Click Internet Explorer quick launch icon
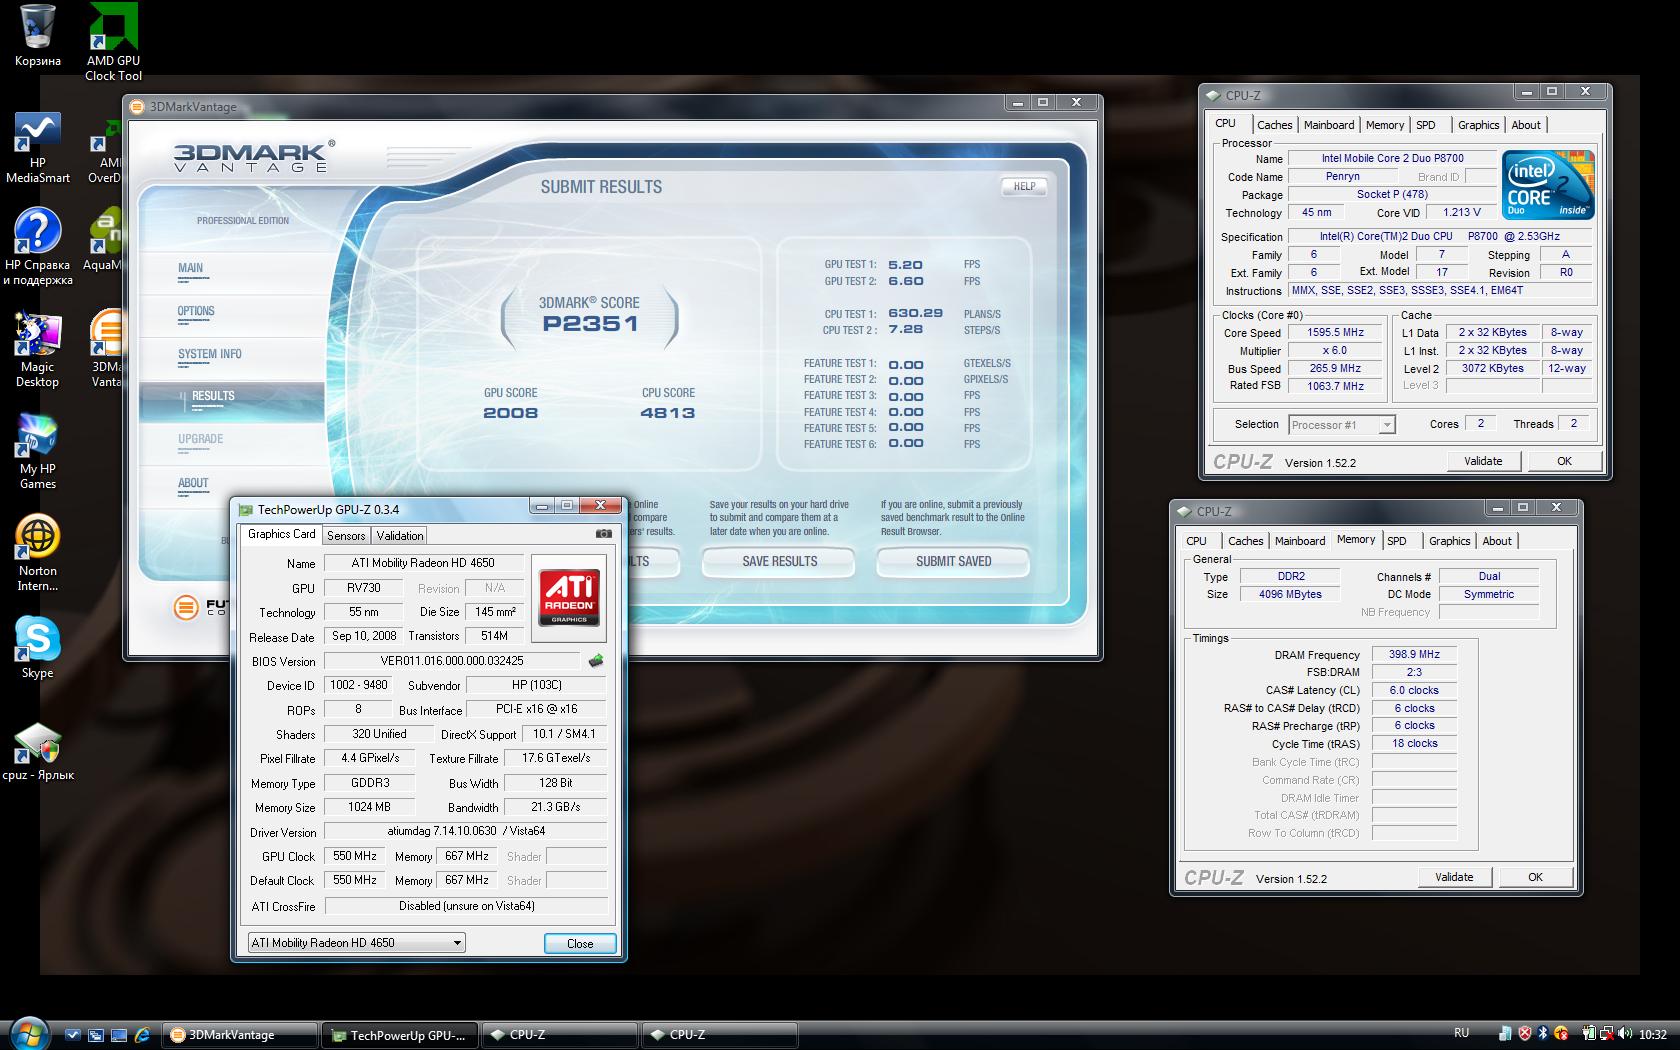Viewport: 1680px width, 1050px height. 141,1035
